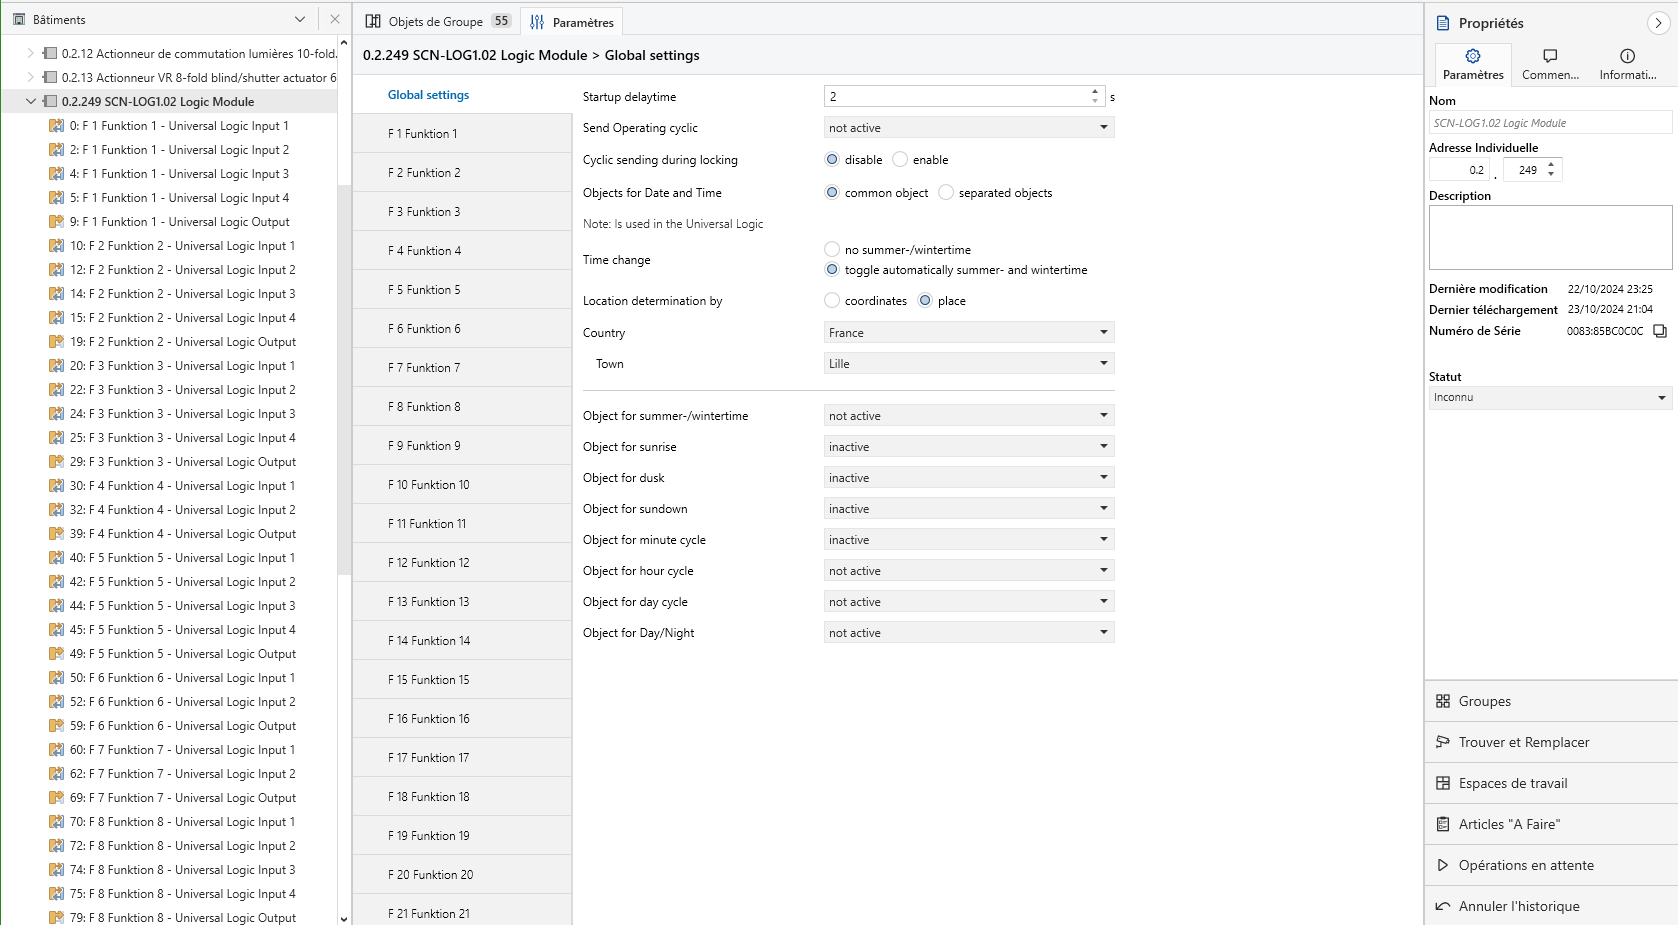Viewport: 1678px width, 925px height.
Task: Choose separated objects for Date and Time
Action: pyautogui.click(x=946, y=192)
